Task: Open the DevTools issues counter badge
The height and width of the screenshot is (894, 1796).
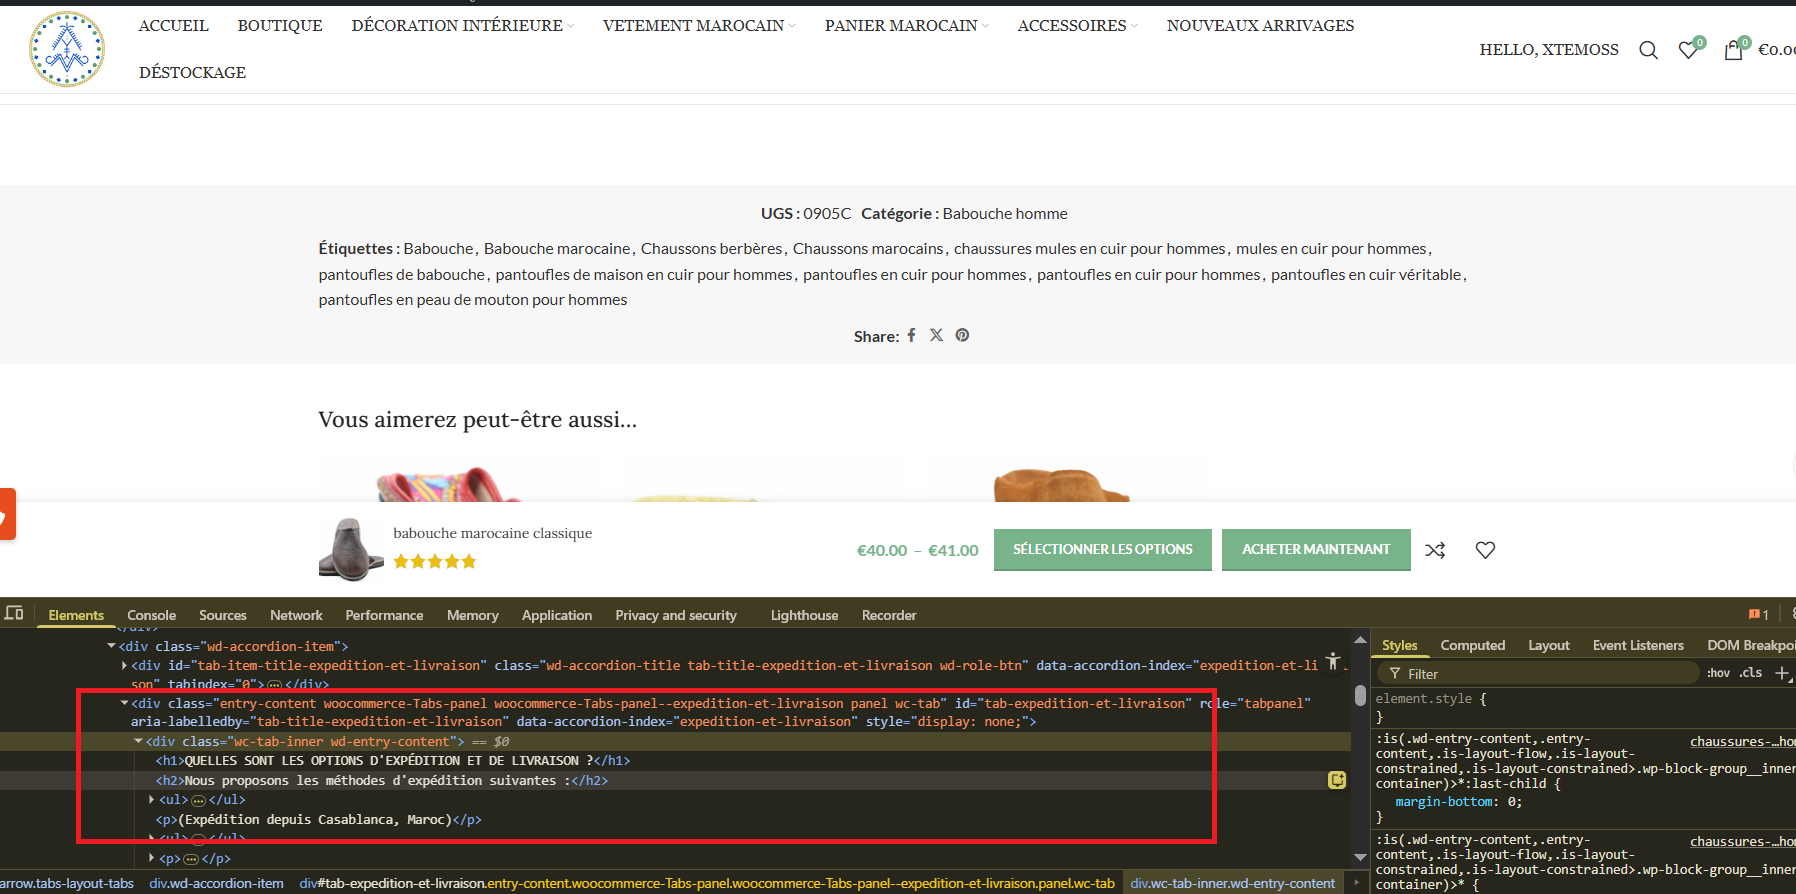Action: 1759,614
